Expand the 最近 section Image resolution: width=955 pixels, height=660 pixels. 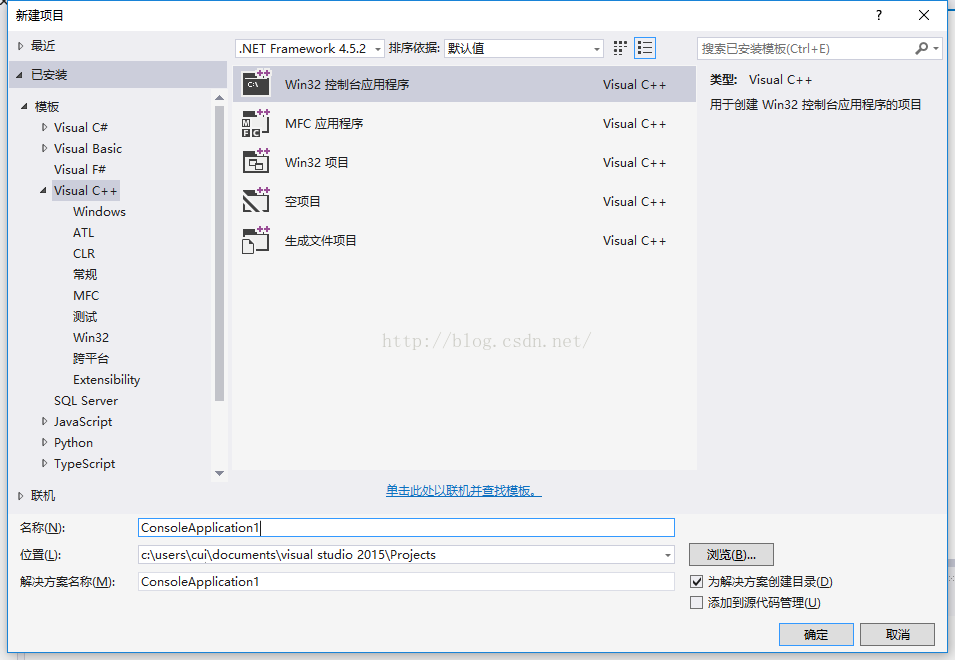21,46
